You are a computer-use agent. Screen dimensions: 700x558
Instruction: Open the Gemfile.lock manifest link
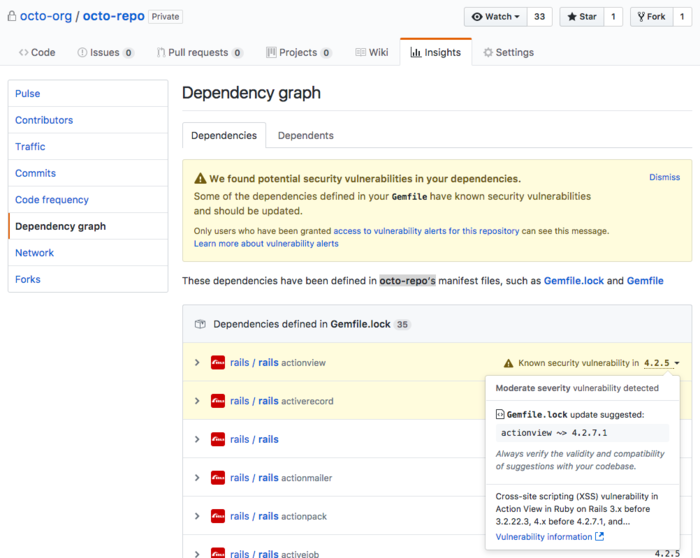[x=574, y=281]
